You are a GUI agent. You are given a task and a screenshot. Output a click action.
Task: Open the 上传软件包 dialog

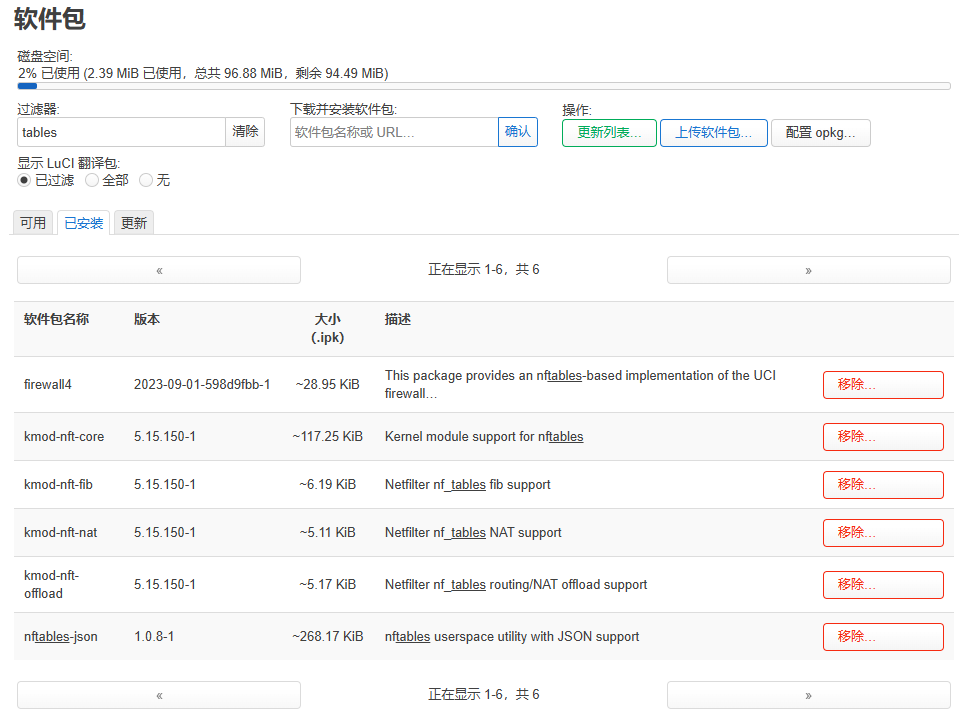point(713,133)
